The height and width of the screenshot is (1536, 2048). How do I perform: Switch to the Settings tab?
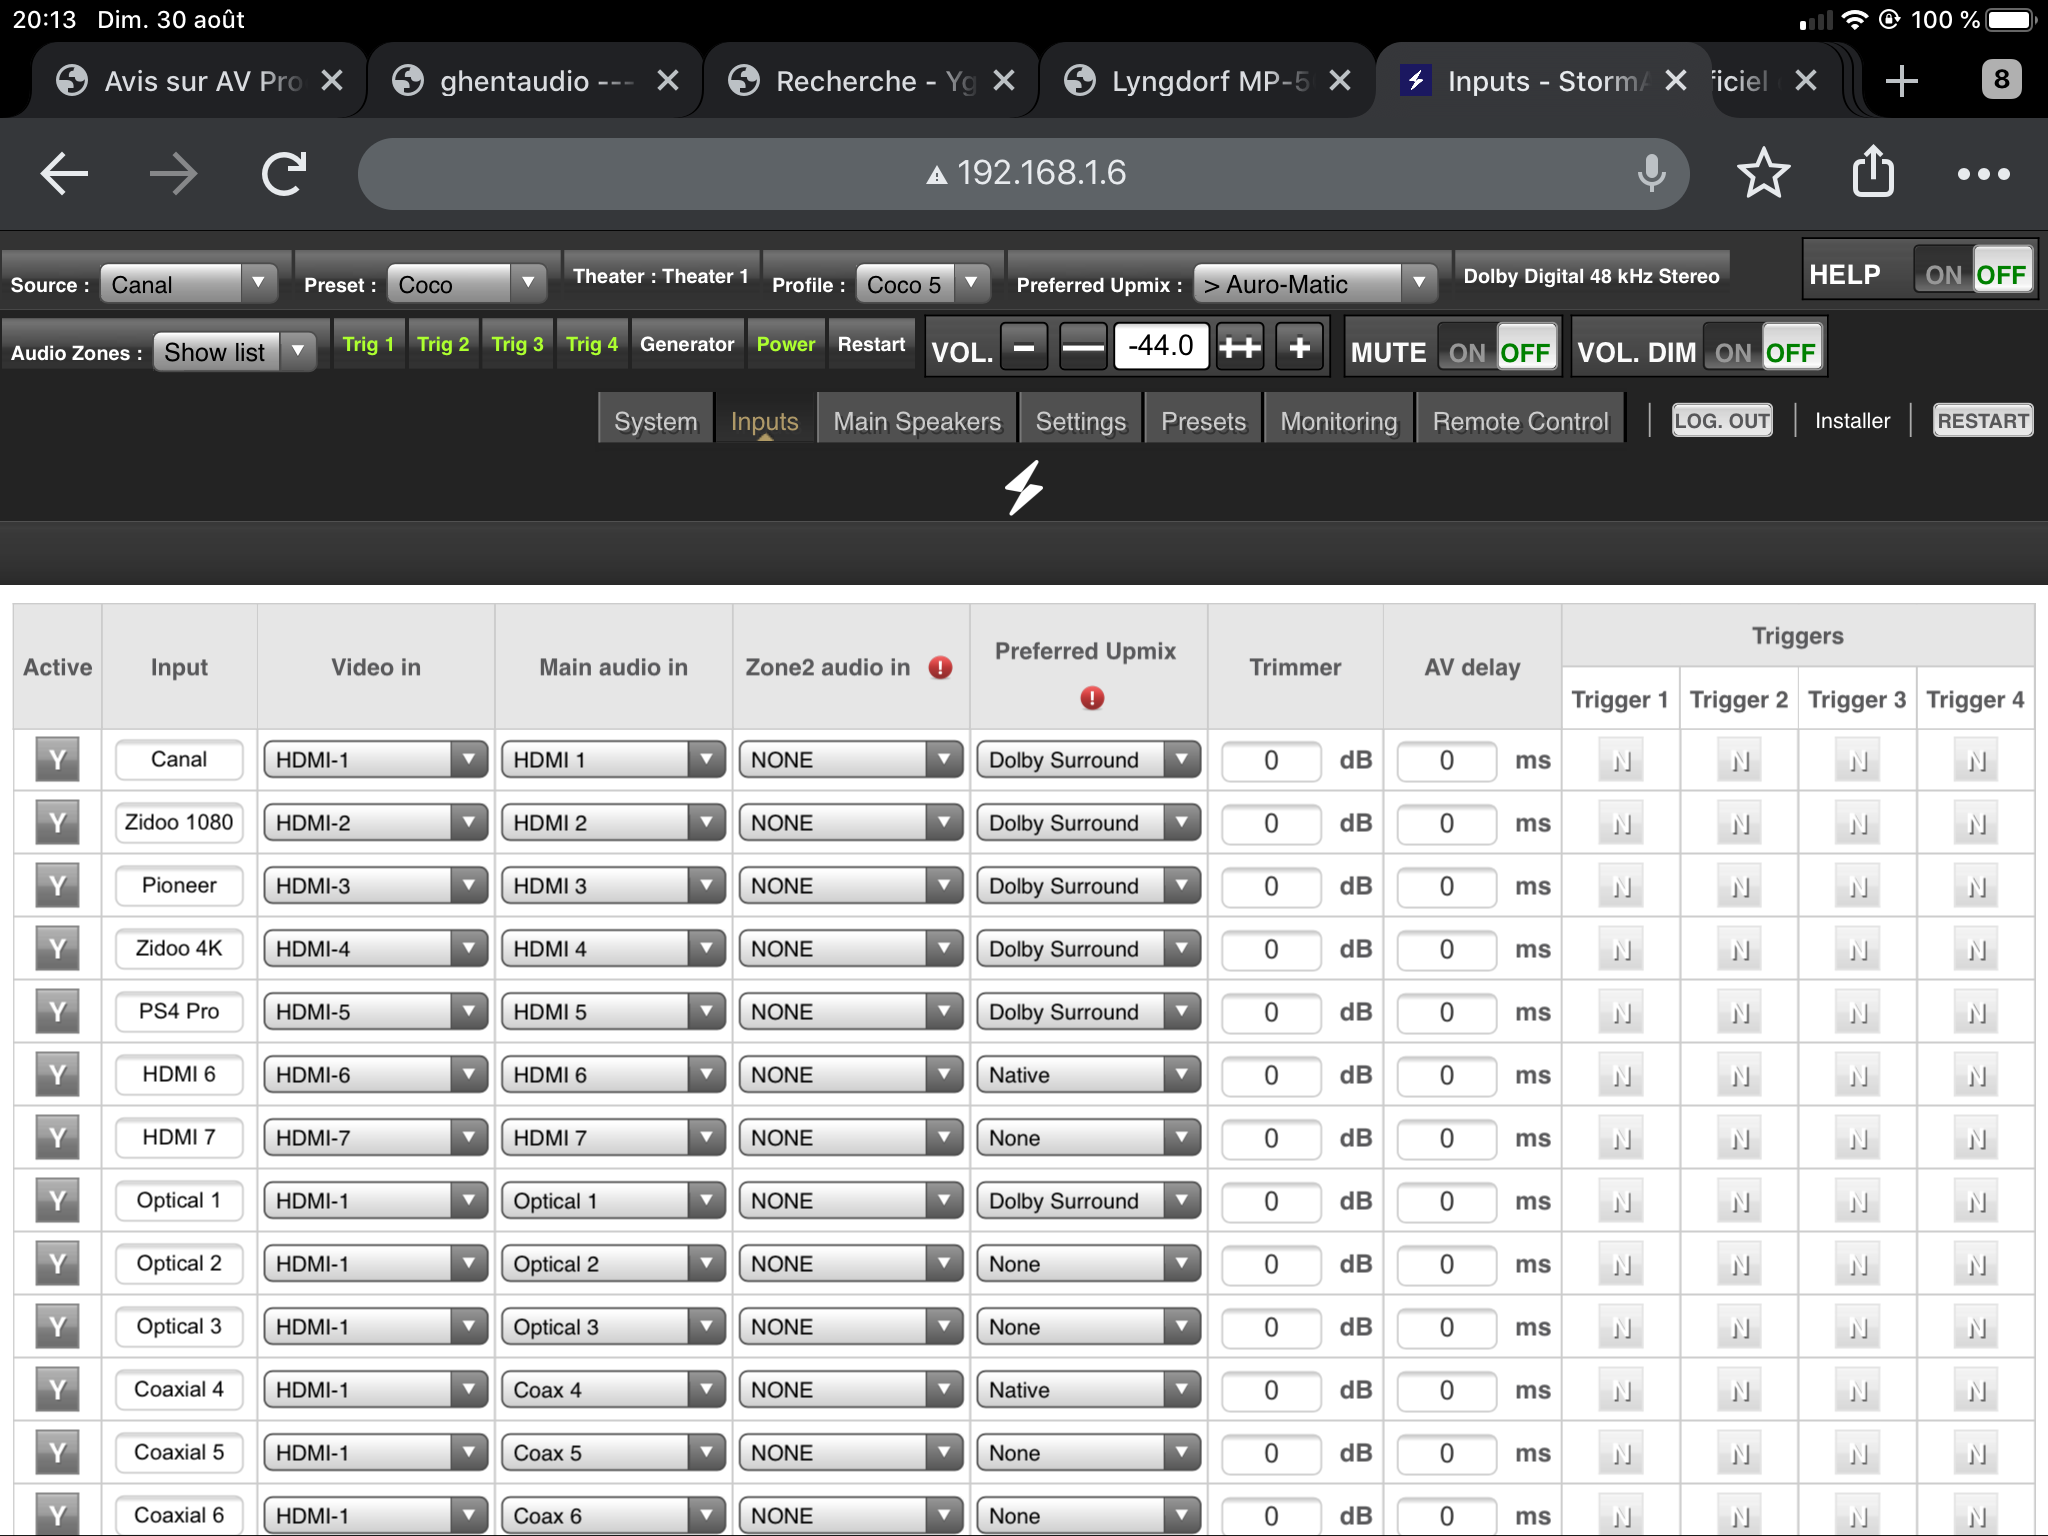(1081, 420)
